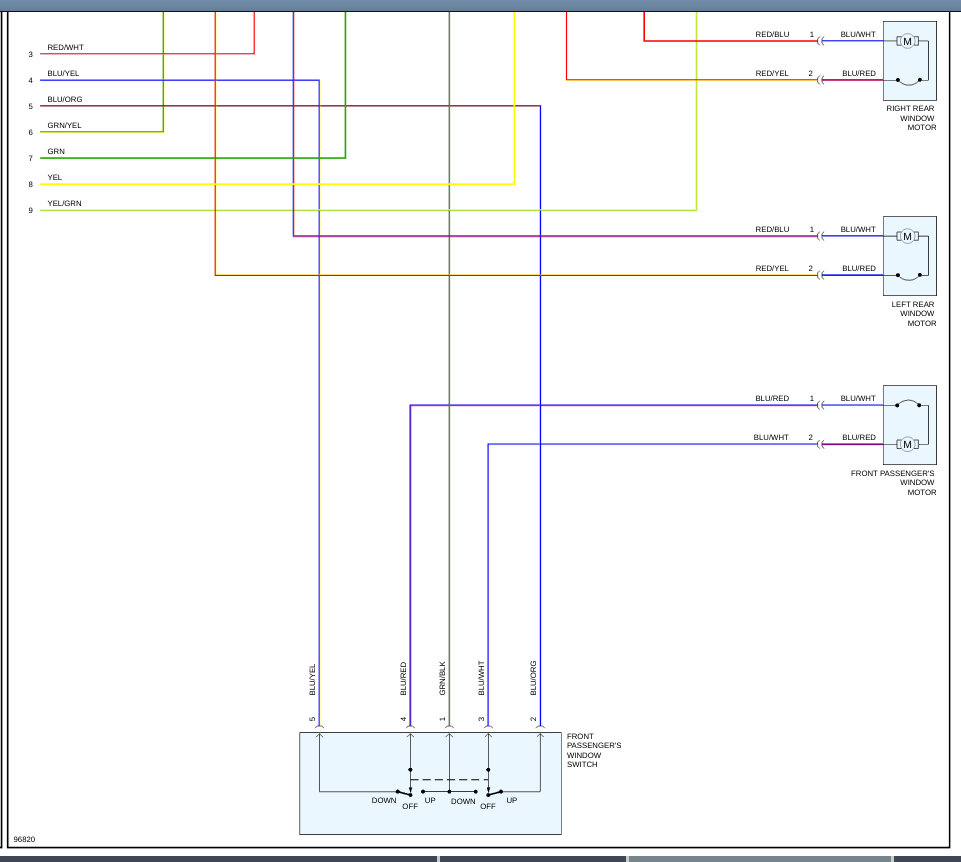Click the vertical BLU/WHT label above the switch
This screenshot has width=961, height=862.
tap(481, 678)
